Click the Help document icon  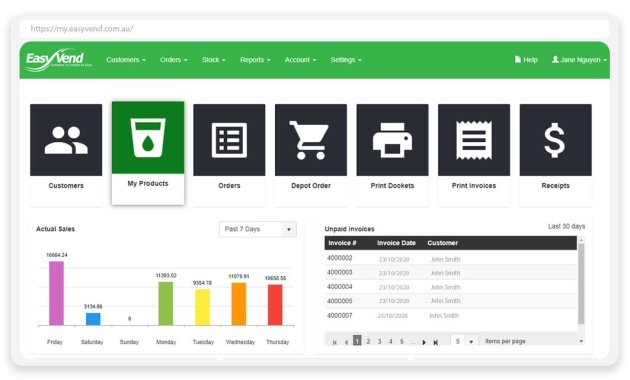(x=518, y=59)
